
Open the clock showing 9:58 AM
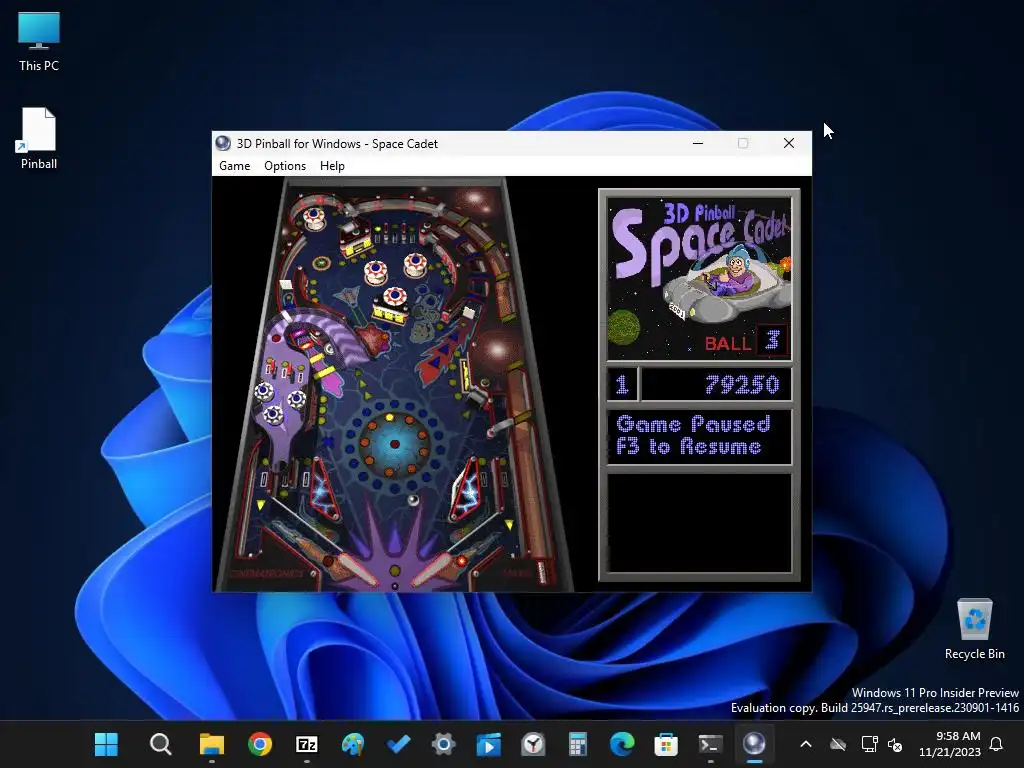(950, 744)
